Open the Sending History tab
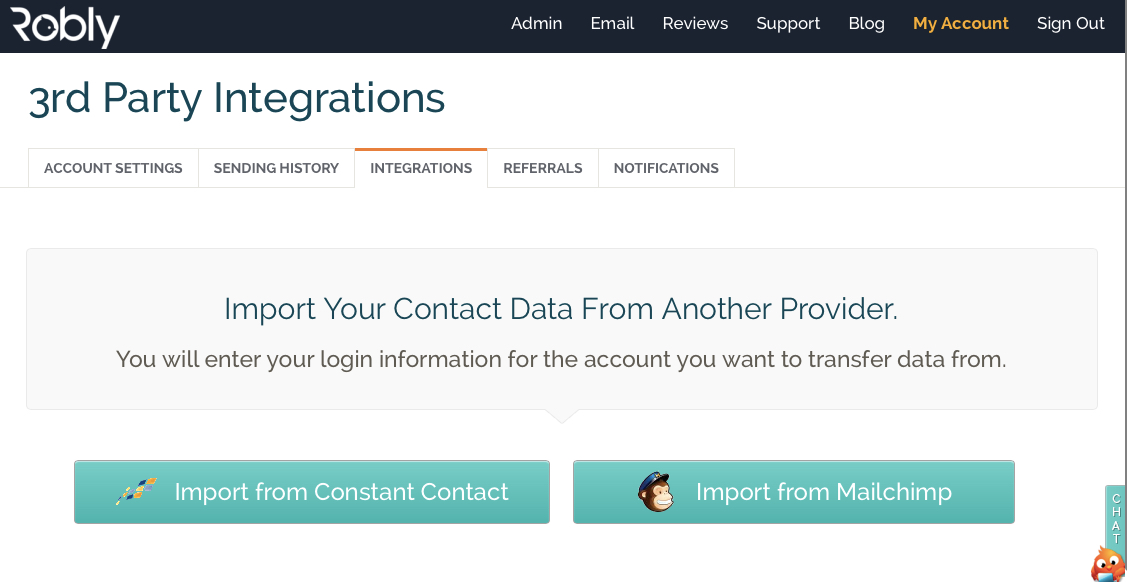This screenshot has width=1127, height=582. (x=276, y=168)
